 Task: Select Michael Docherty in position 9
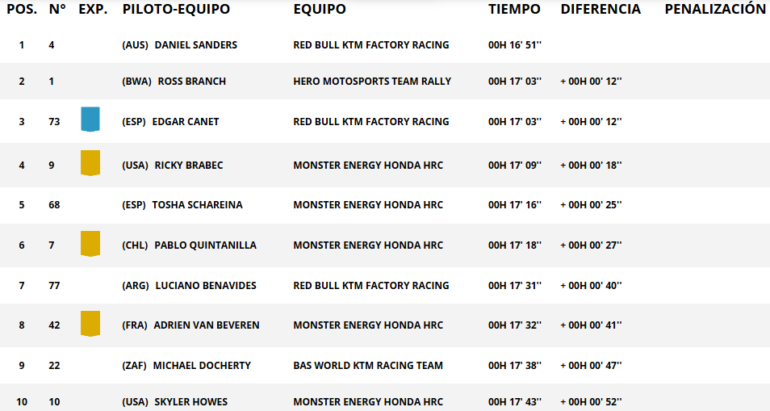point(202,365)
